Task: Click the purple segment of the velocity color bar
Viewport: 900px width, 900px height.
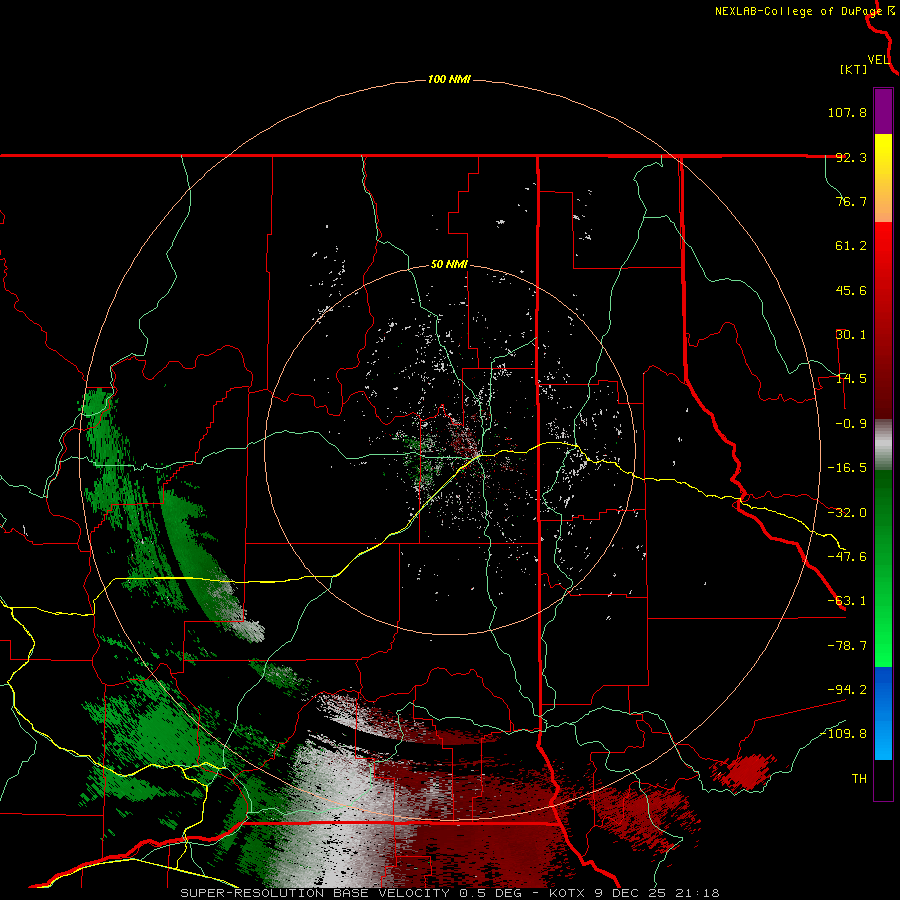Action: coord(883,111)
